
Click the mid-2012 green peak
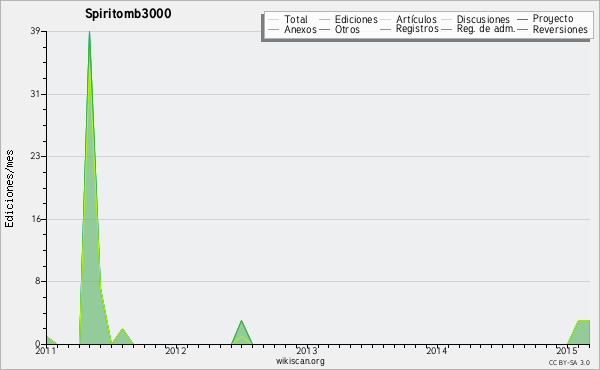241,321
